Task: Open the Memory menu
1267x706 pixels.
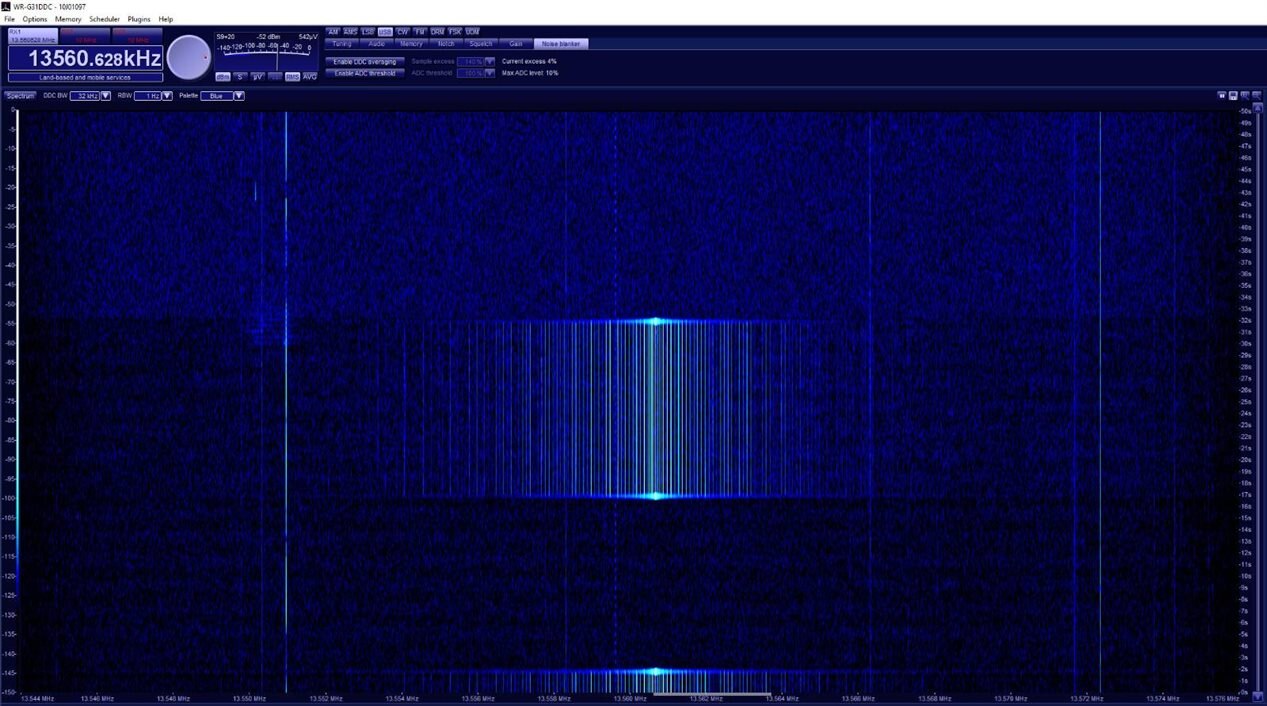Action: (68, 19)
